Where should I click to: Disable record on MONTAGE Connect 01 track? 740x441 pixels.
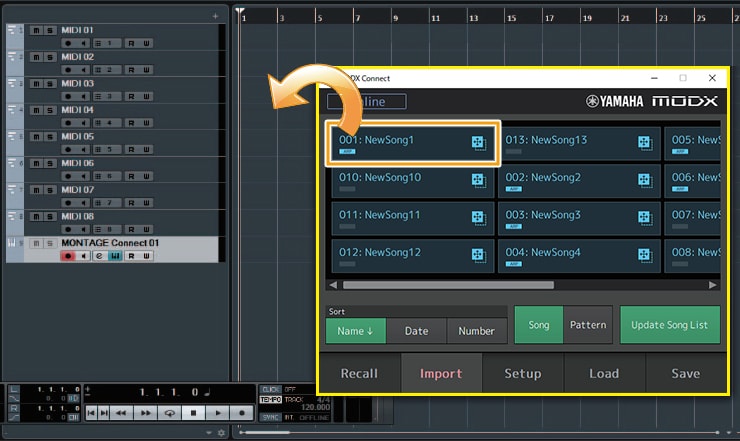(68, 256)
